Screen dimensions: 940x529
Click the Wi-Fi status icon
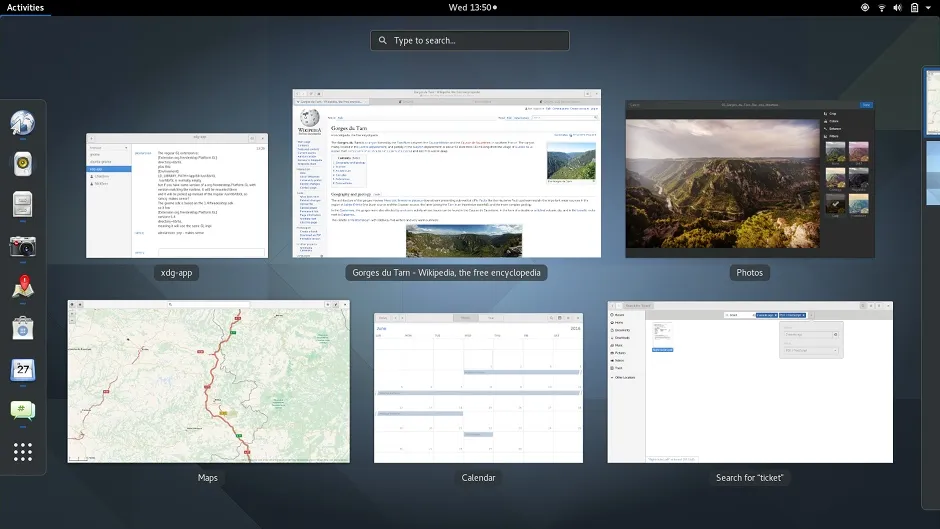pyautogui.click(x=882, y=8)
